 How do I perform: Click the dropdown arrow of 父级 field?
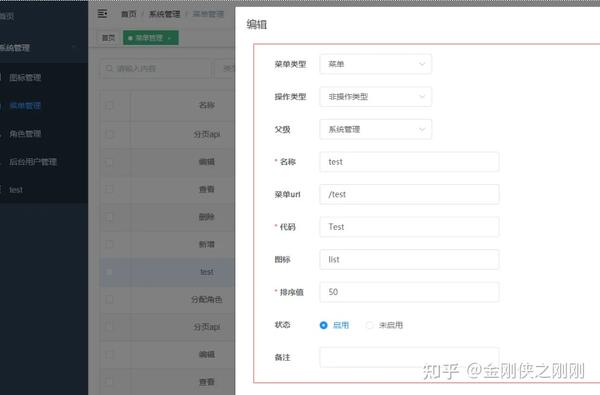point(422,129)
